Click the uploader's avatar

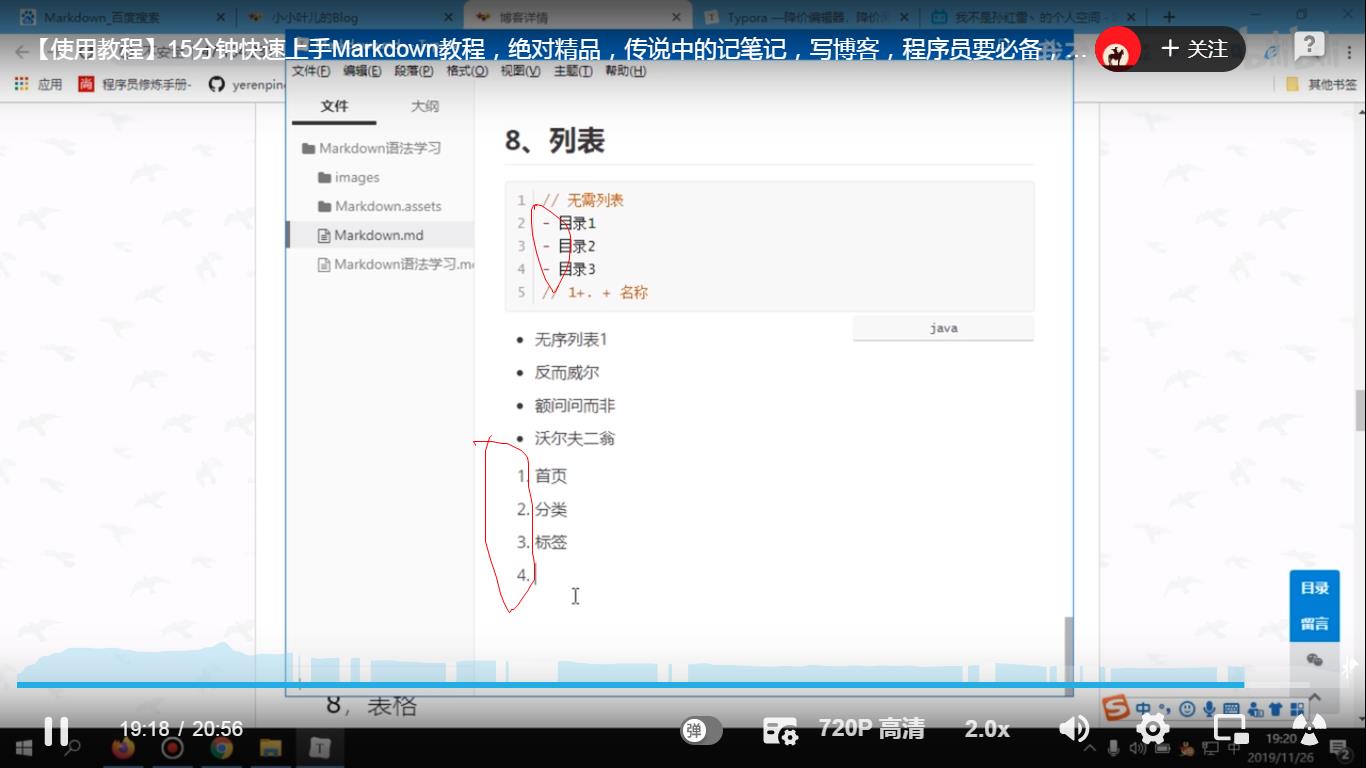tap(1118, 50)
